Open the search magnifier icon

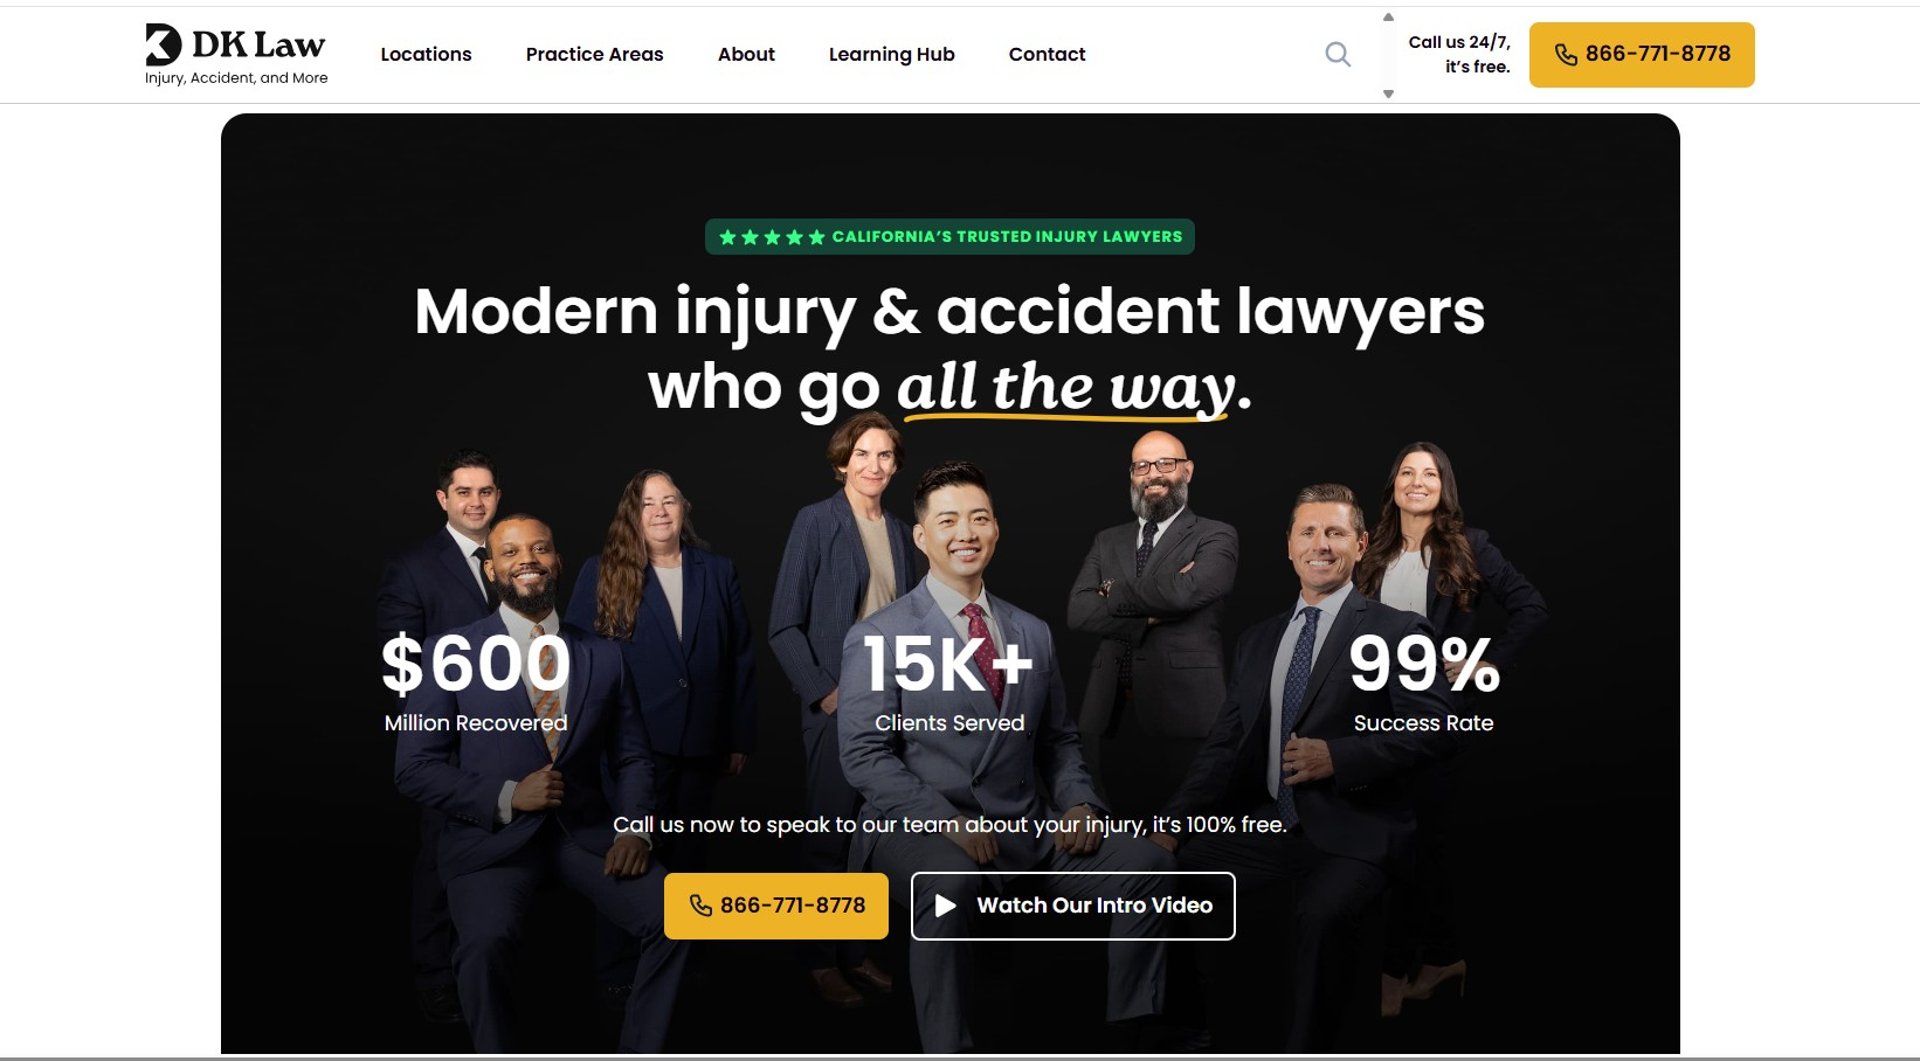coord(1337,54)
